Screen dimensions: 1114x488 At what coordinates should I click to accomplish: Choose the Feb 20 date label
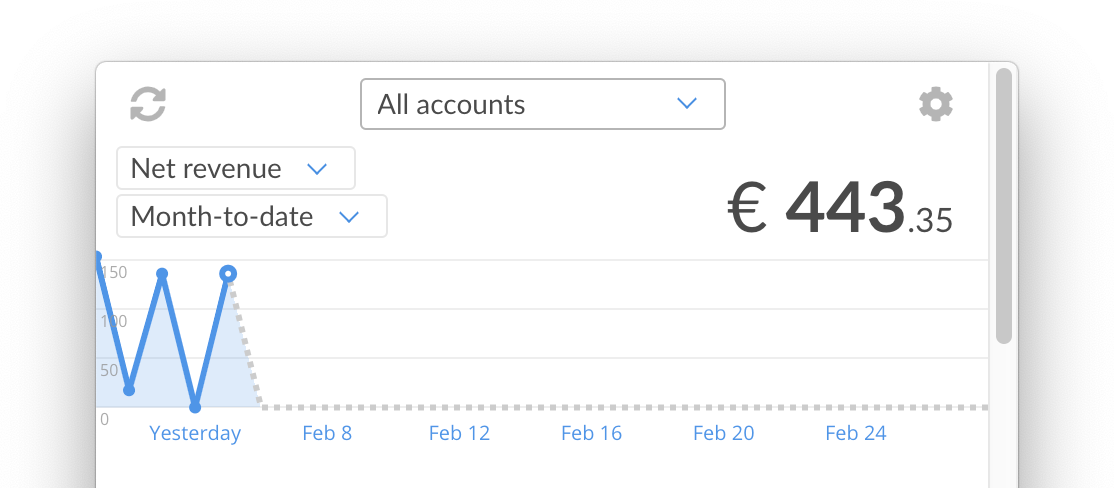pyautogui.click(x=723, y=433)
